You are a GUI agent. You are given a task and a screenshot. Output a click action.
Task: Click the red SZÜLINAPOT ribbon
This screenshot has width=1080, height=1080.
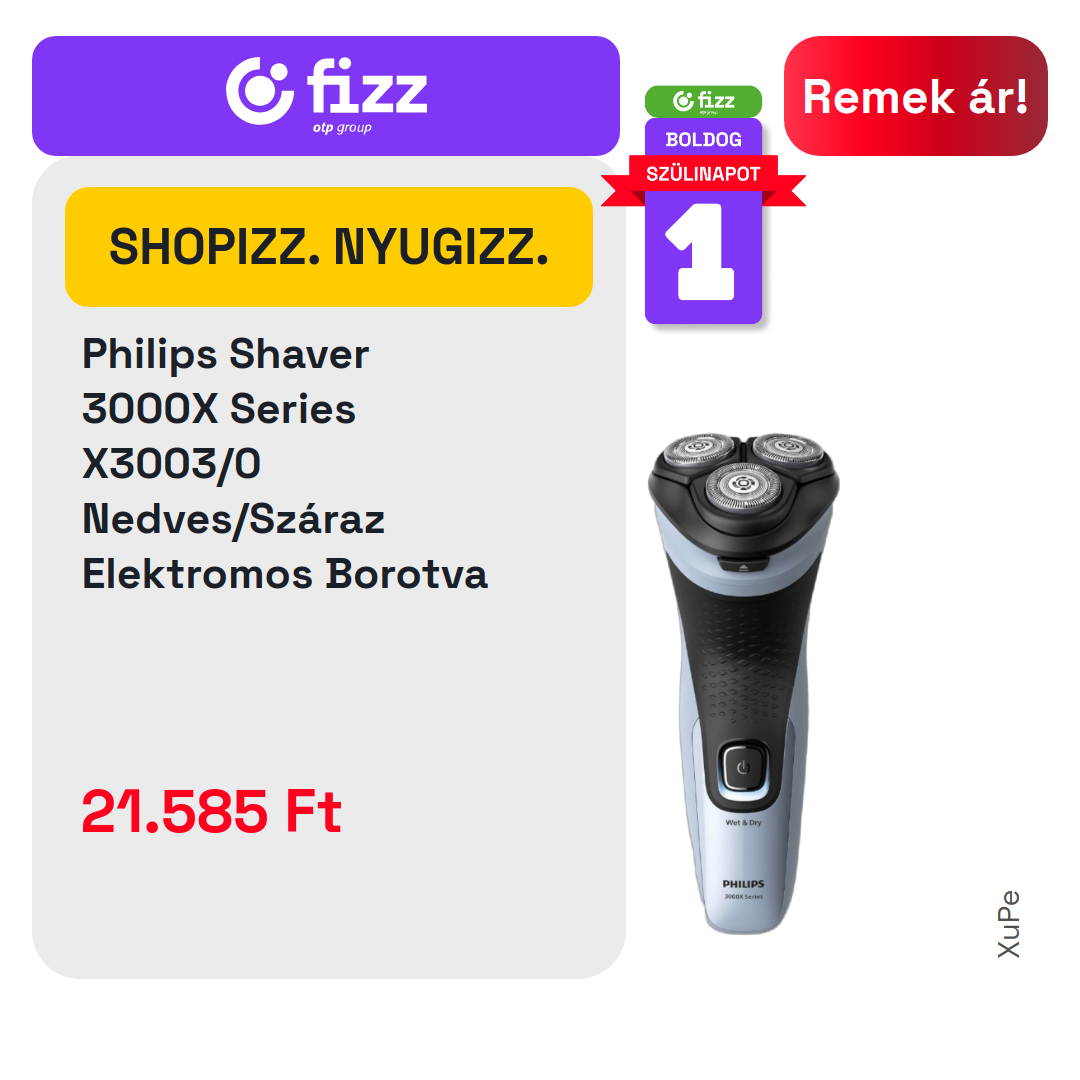(703, 174)
